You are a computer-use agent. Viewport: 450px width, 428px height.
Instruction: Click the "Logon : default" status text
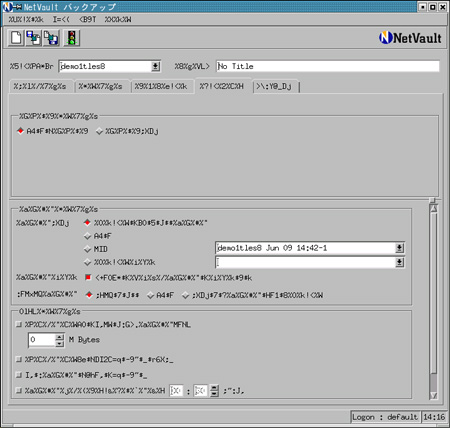point(385,417)
